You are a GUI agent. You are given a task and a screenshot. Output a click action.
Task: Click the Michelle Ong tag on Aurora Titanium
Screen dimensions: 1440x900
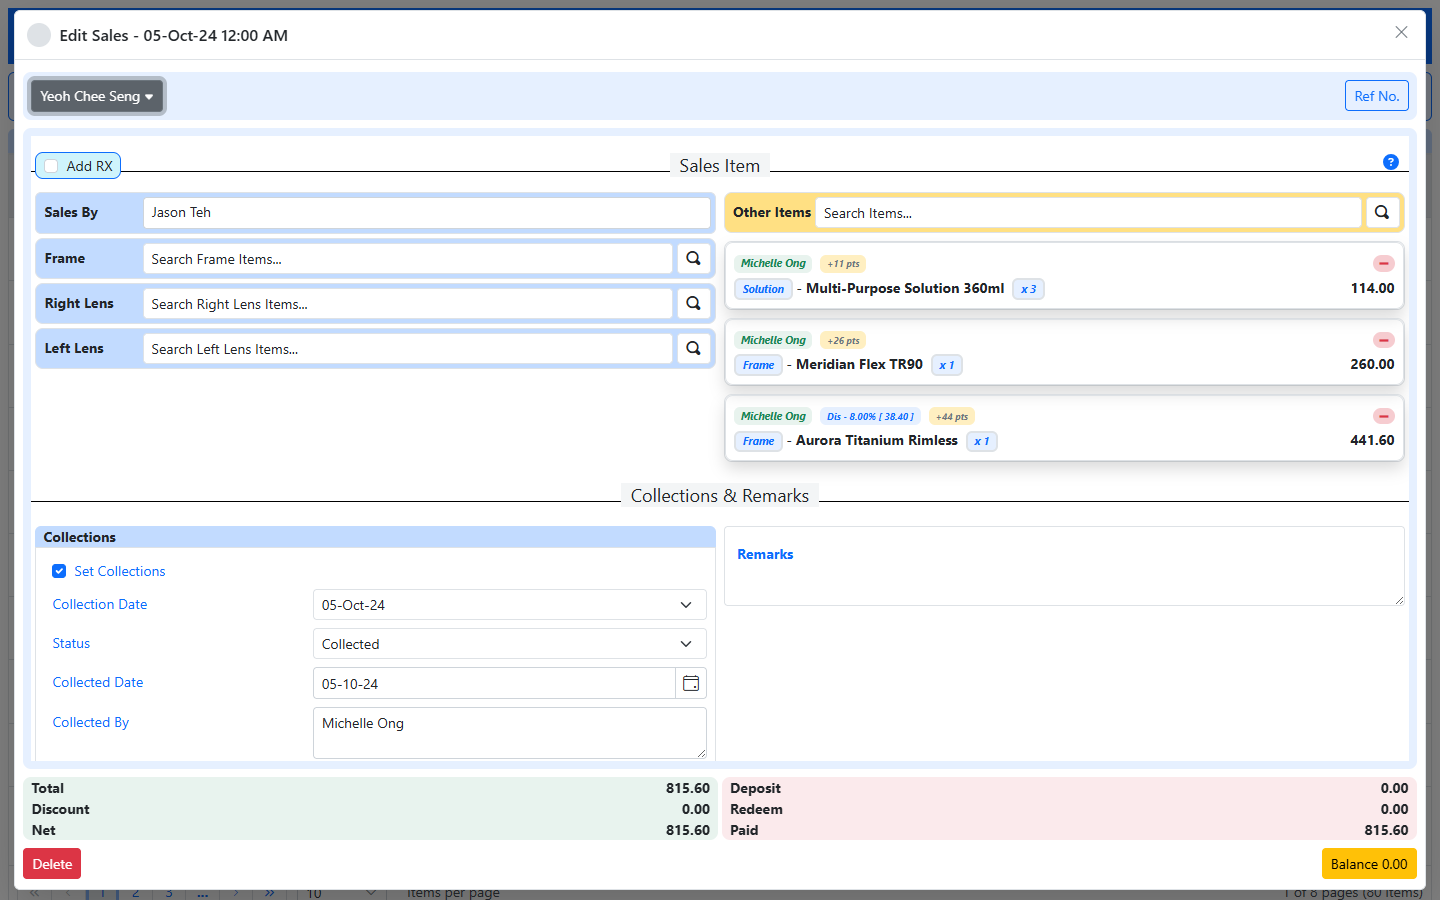773,416
